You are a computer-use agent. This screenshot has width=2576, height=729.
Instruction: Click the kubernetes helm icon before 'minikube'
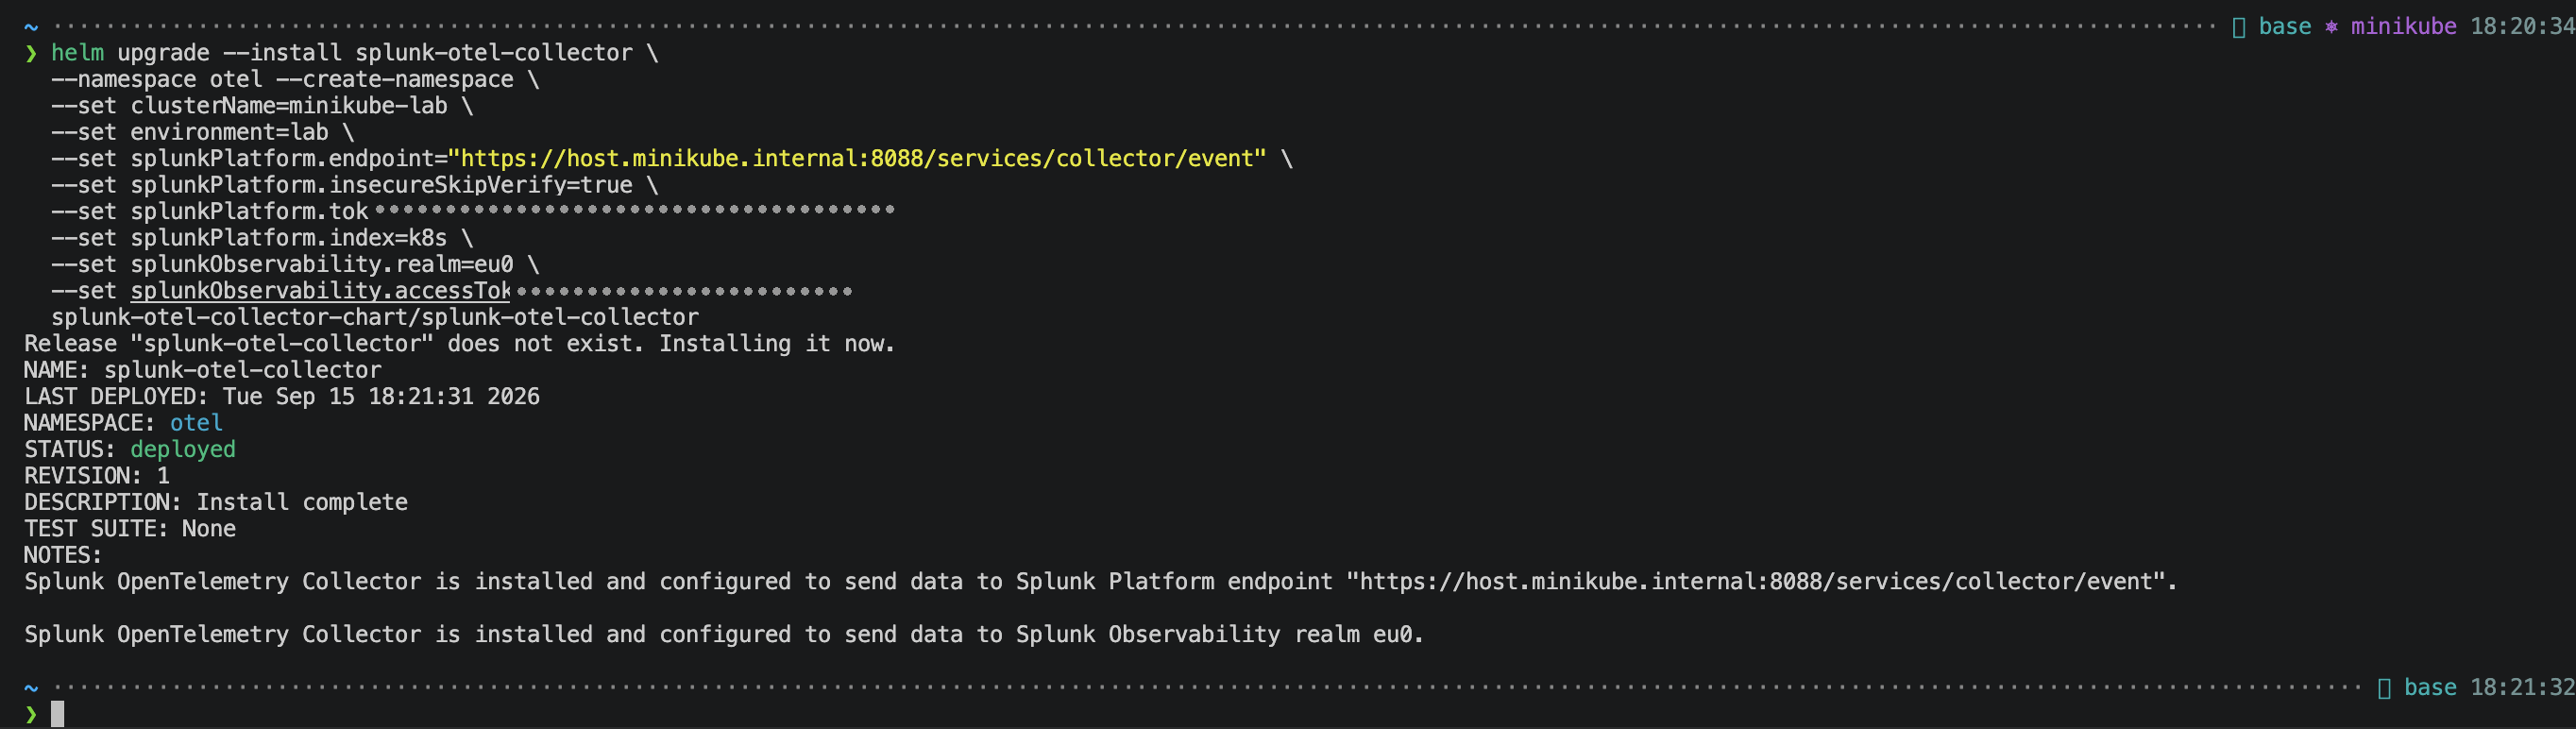2331,27
